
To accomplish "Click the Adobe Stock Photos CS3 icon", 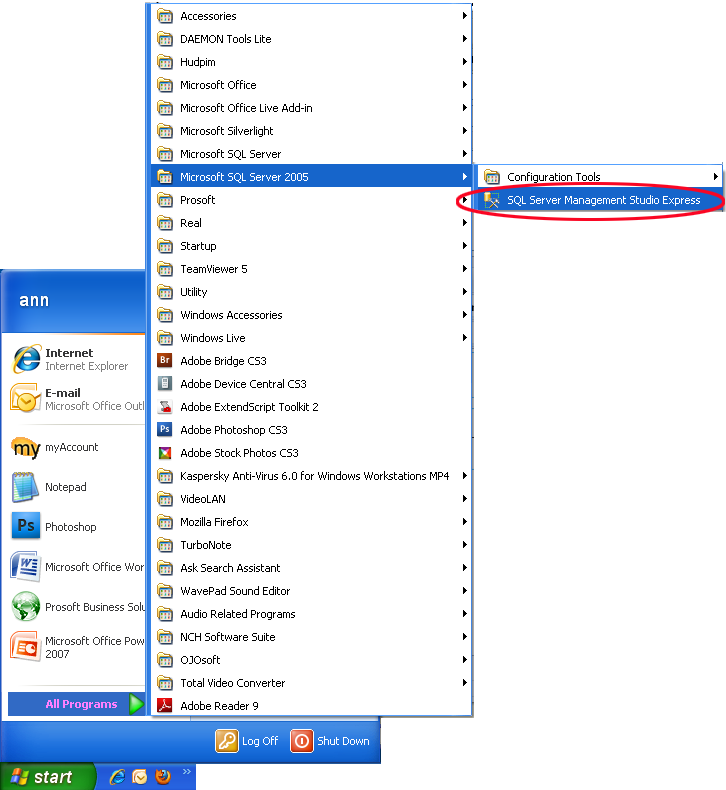I will 165,453.
